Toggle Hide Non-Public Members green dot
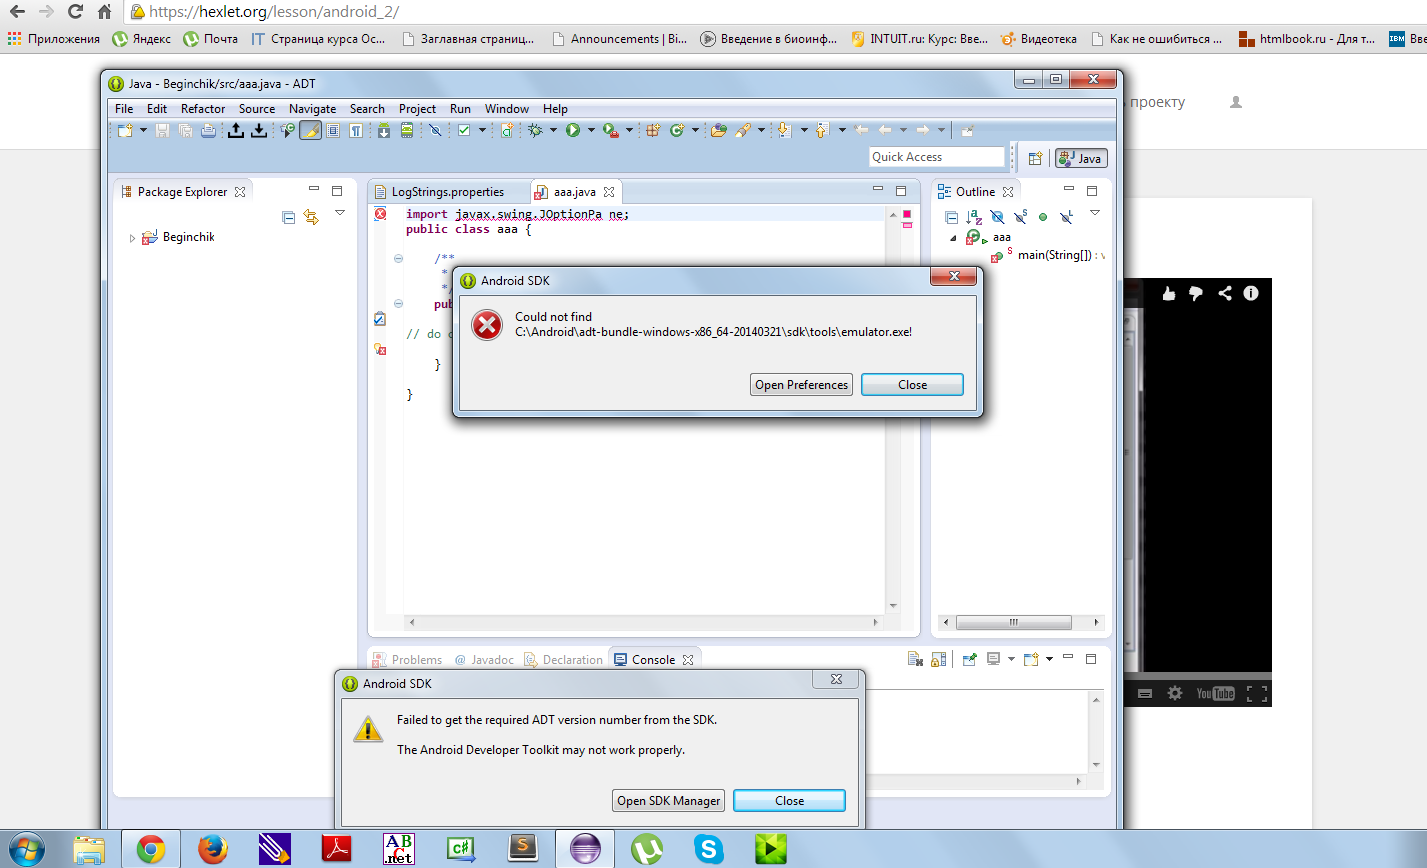Screen dimensions: 1427x868 point(1043,217)
